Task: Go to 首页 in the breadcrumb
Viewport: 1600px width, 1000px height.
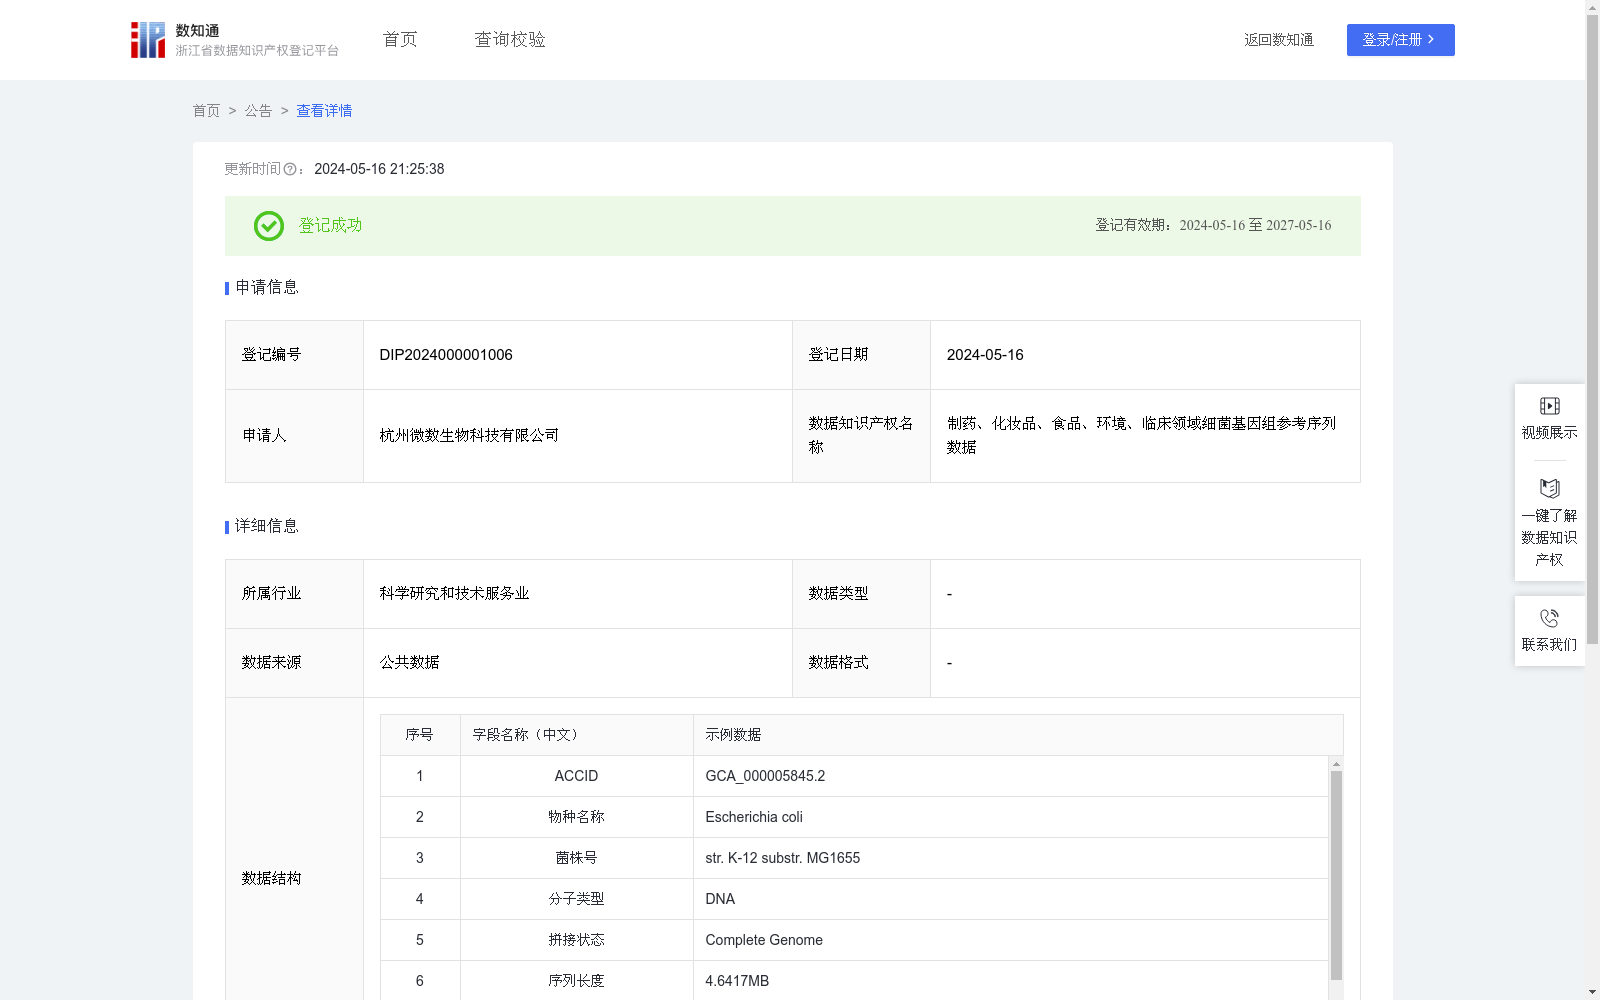Action: [x=206, y=111]
